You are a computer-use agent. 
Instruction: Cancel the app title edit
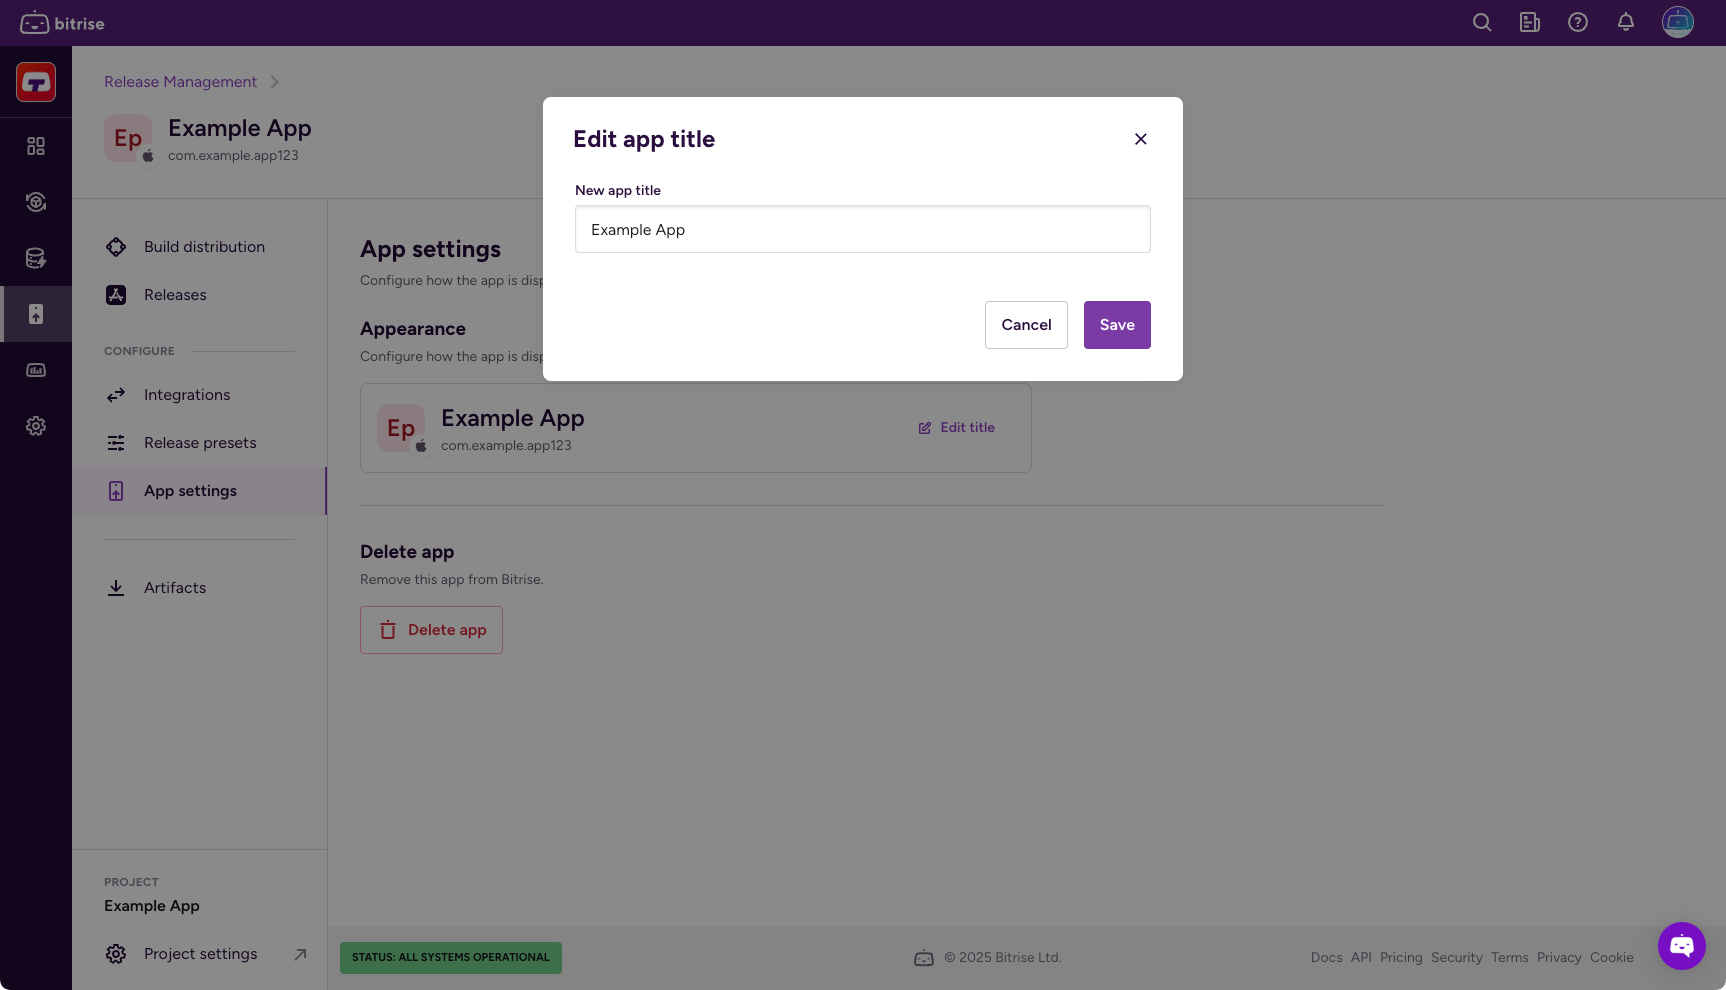[x=1026, y=325]
